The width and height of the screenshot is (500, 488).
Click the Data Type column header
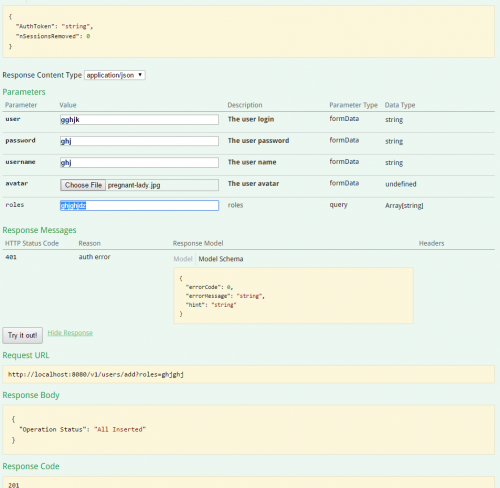point(400,105)
